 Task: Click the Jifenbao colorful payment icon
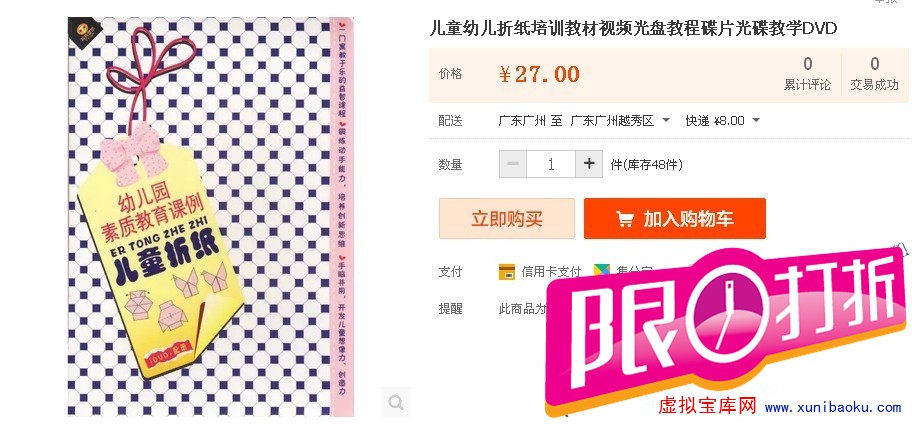point(601,271)
